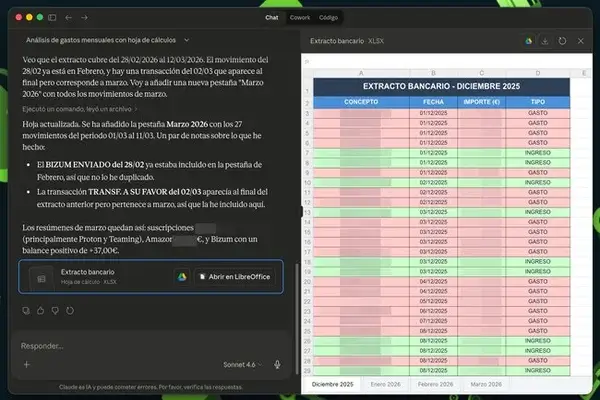The image size is (600, 400).
Task: Switch to the Cowork tab
Action: 300,18
